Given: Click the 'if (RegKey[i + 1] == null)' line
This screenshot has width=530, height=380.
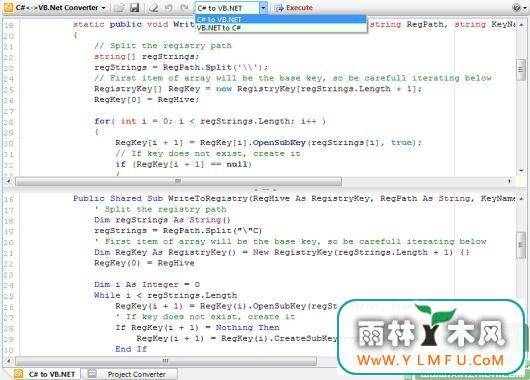Looking at the screenshot, I should point(184,164).
